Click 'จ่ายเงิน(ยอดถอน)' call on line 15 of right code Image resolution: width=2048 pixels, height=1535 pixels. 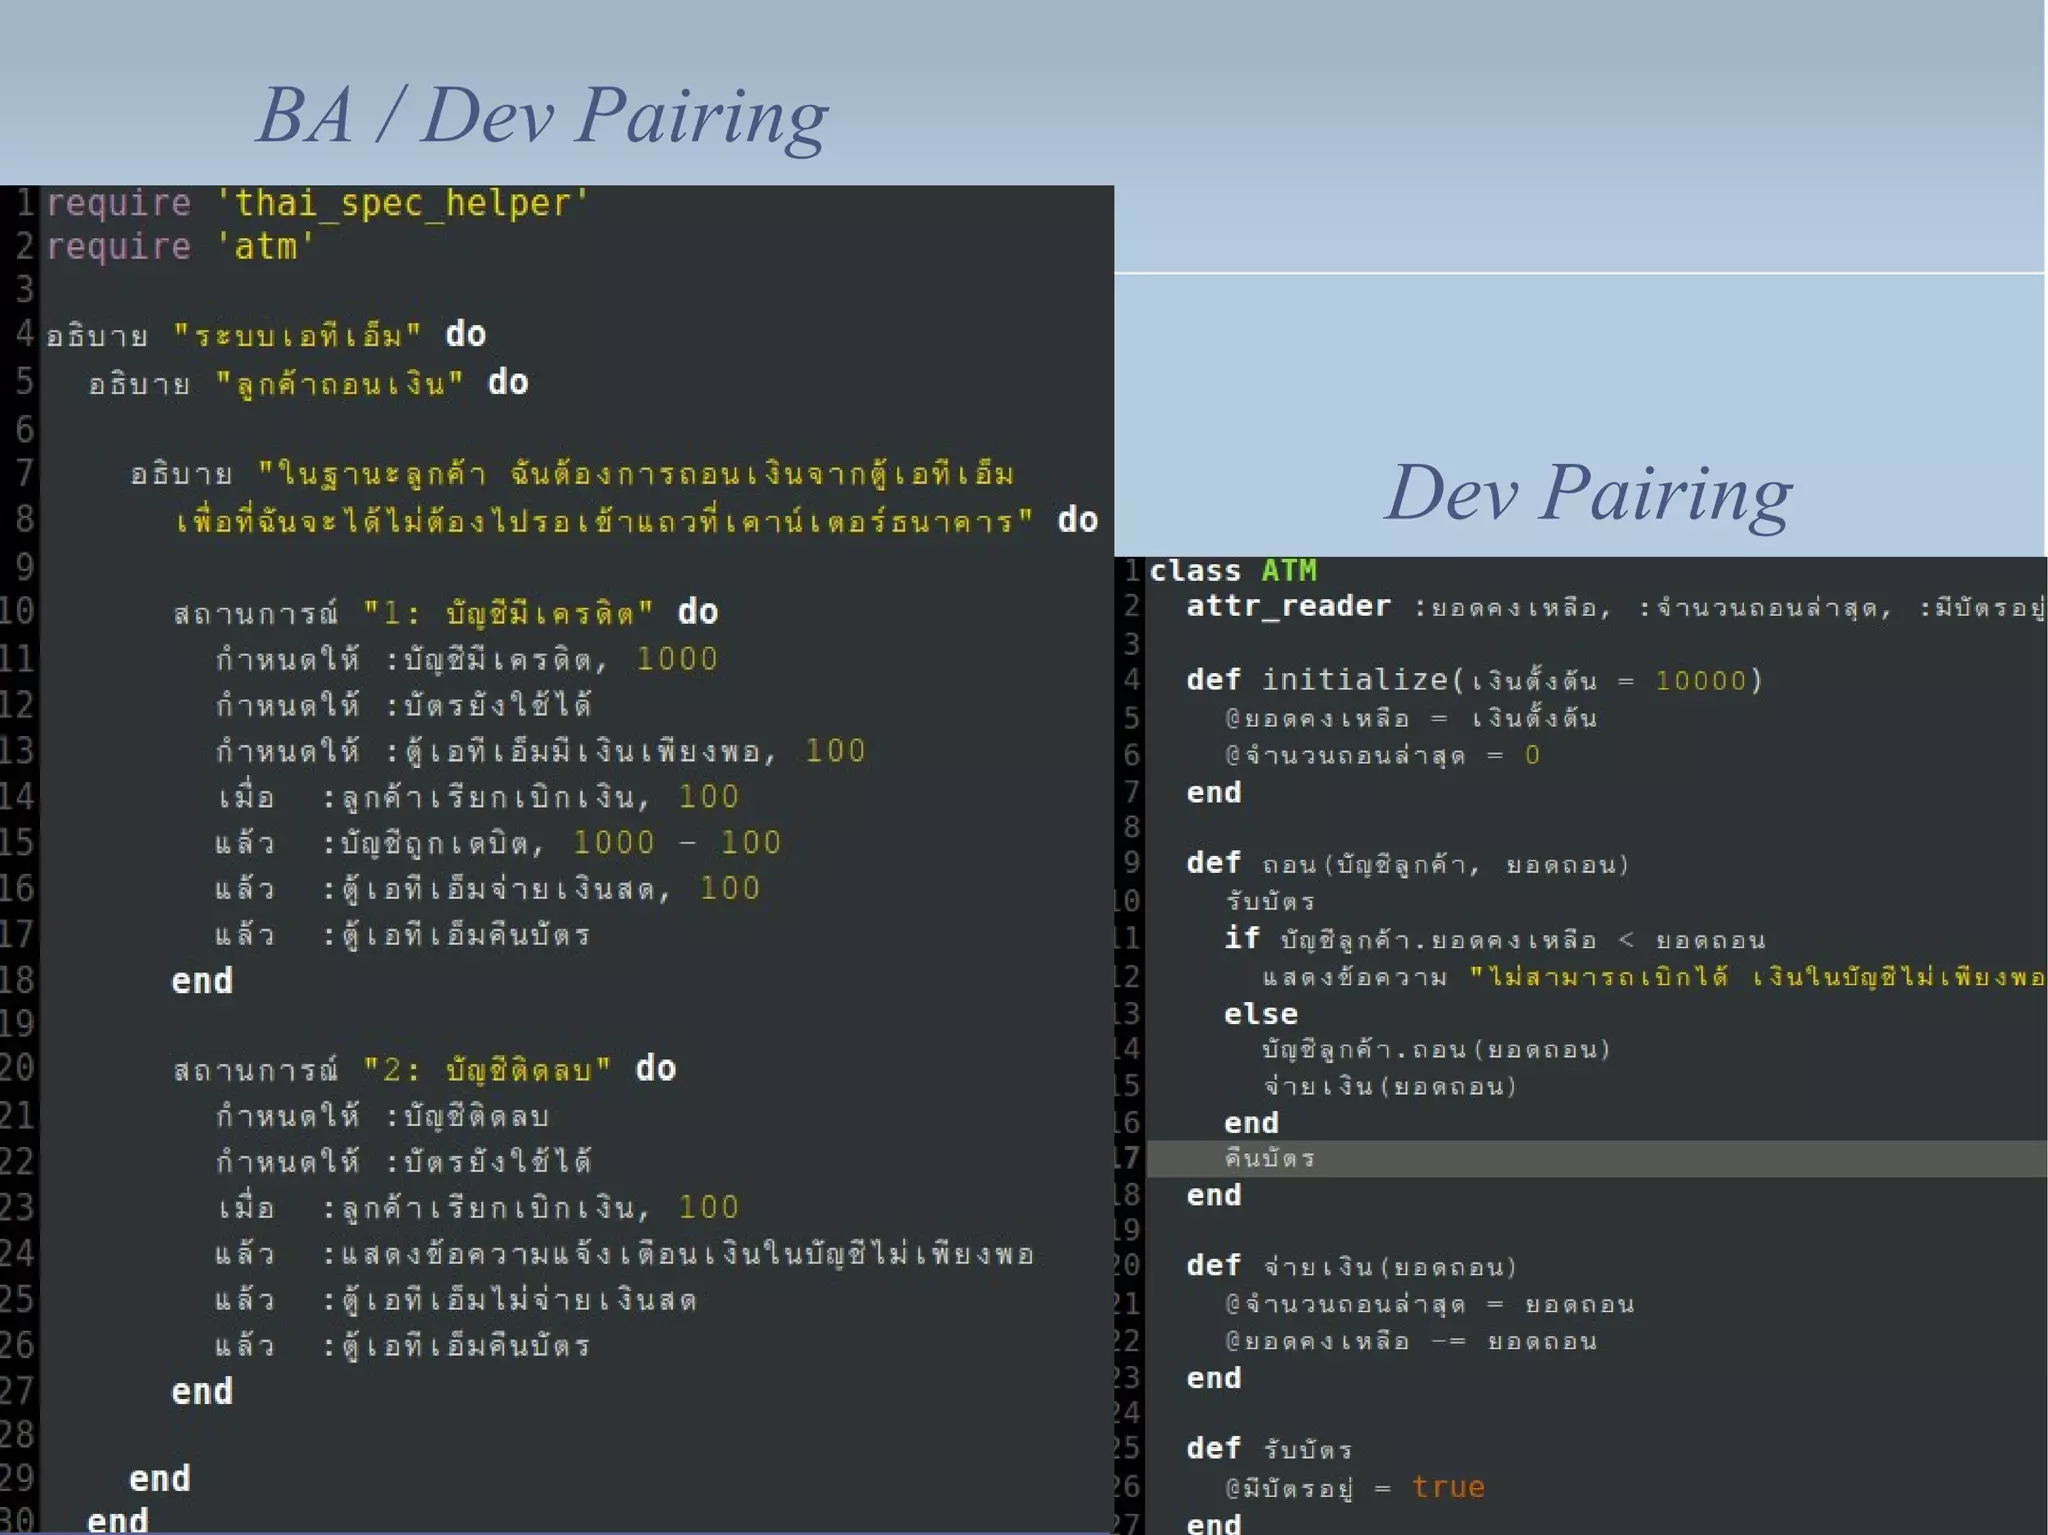coord(1390,1086)
